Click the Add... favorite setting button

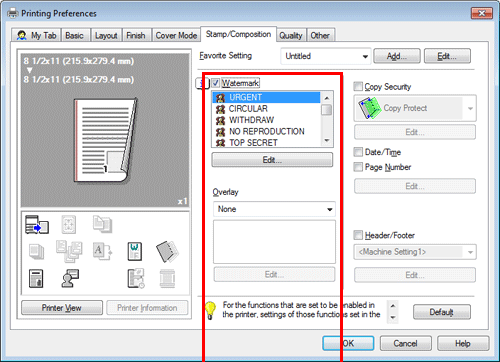[x=397, y=56]
